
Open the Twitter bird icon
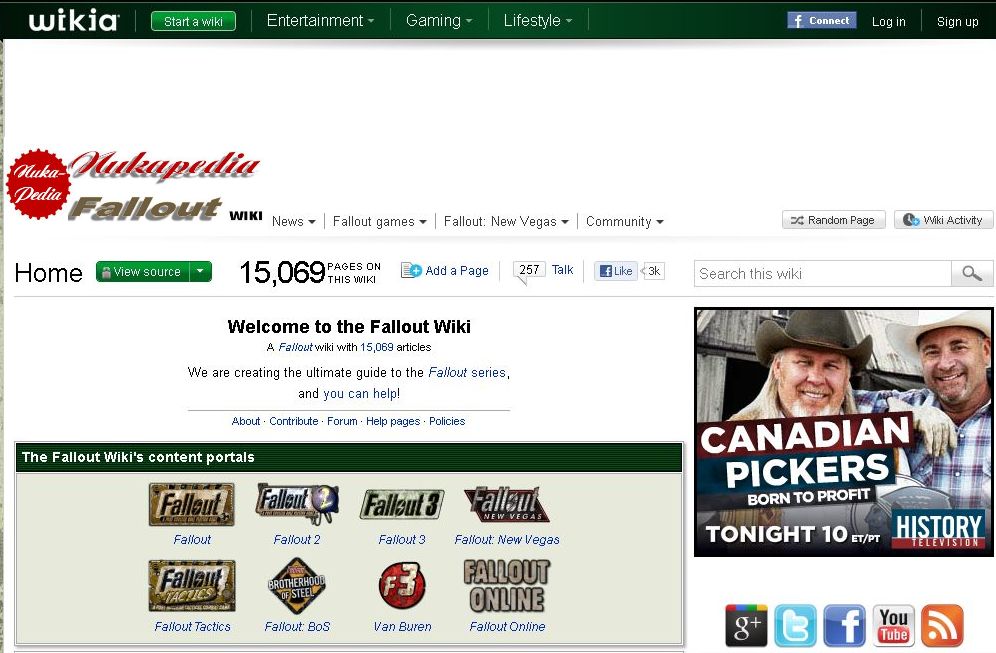pyautogui.click(x=795, y=625)
